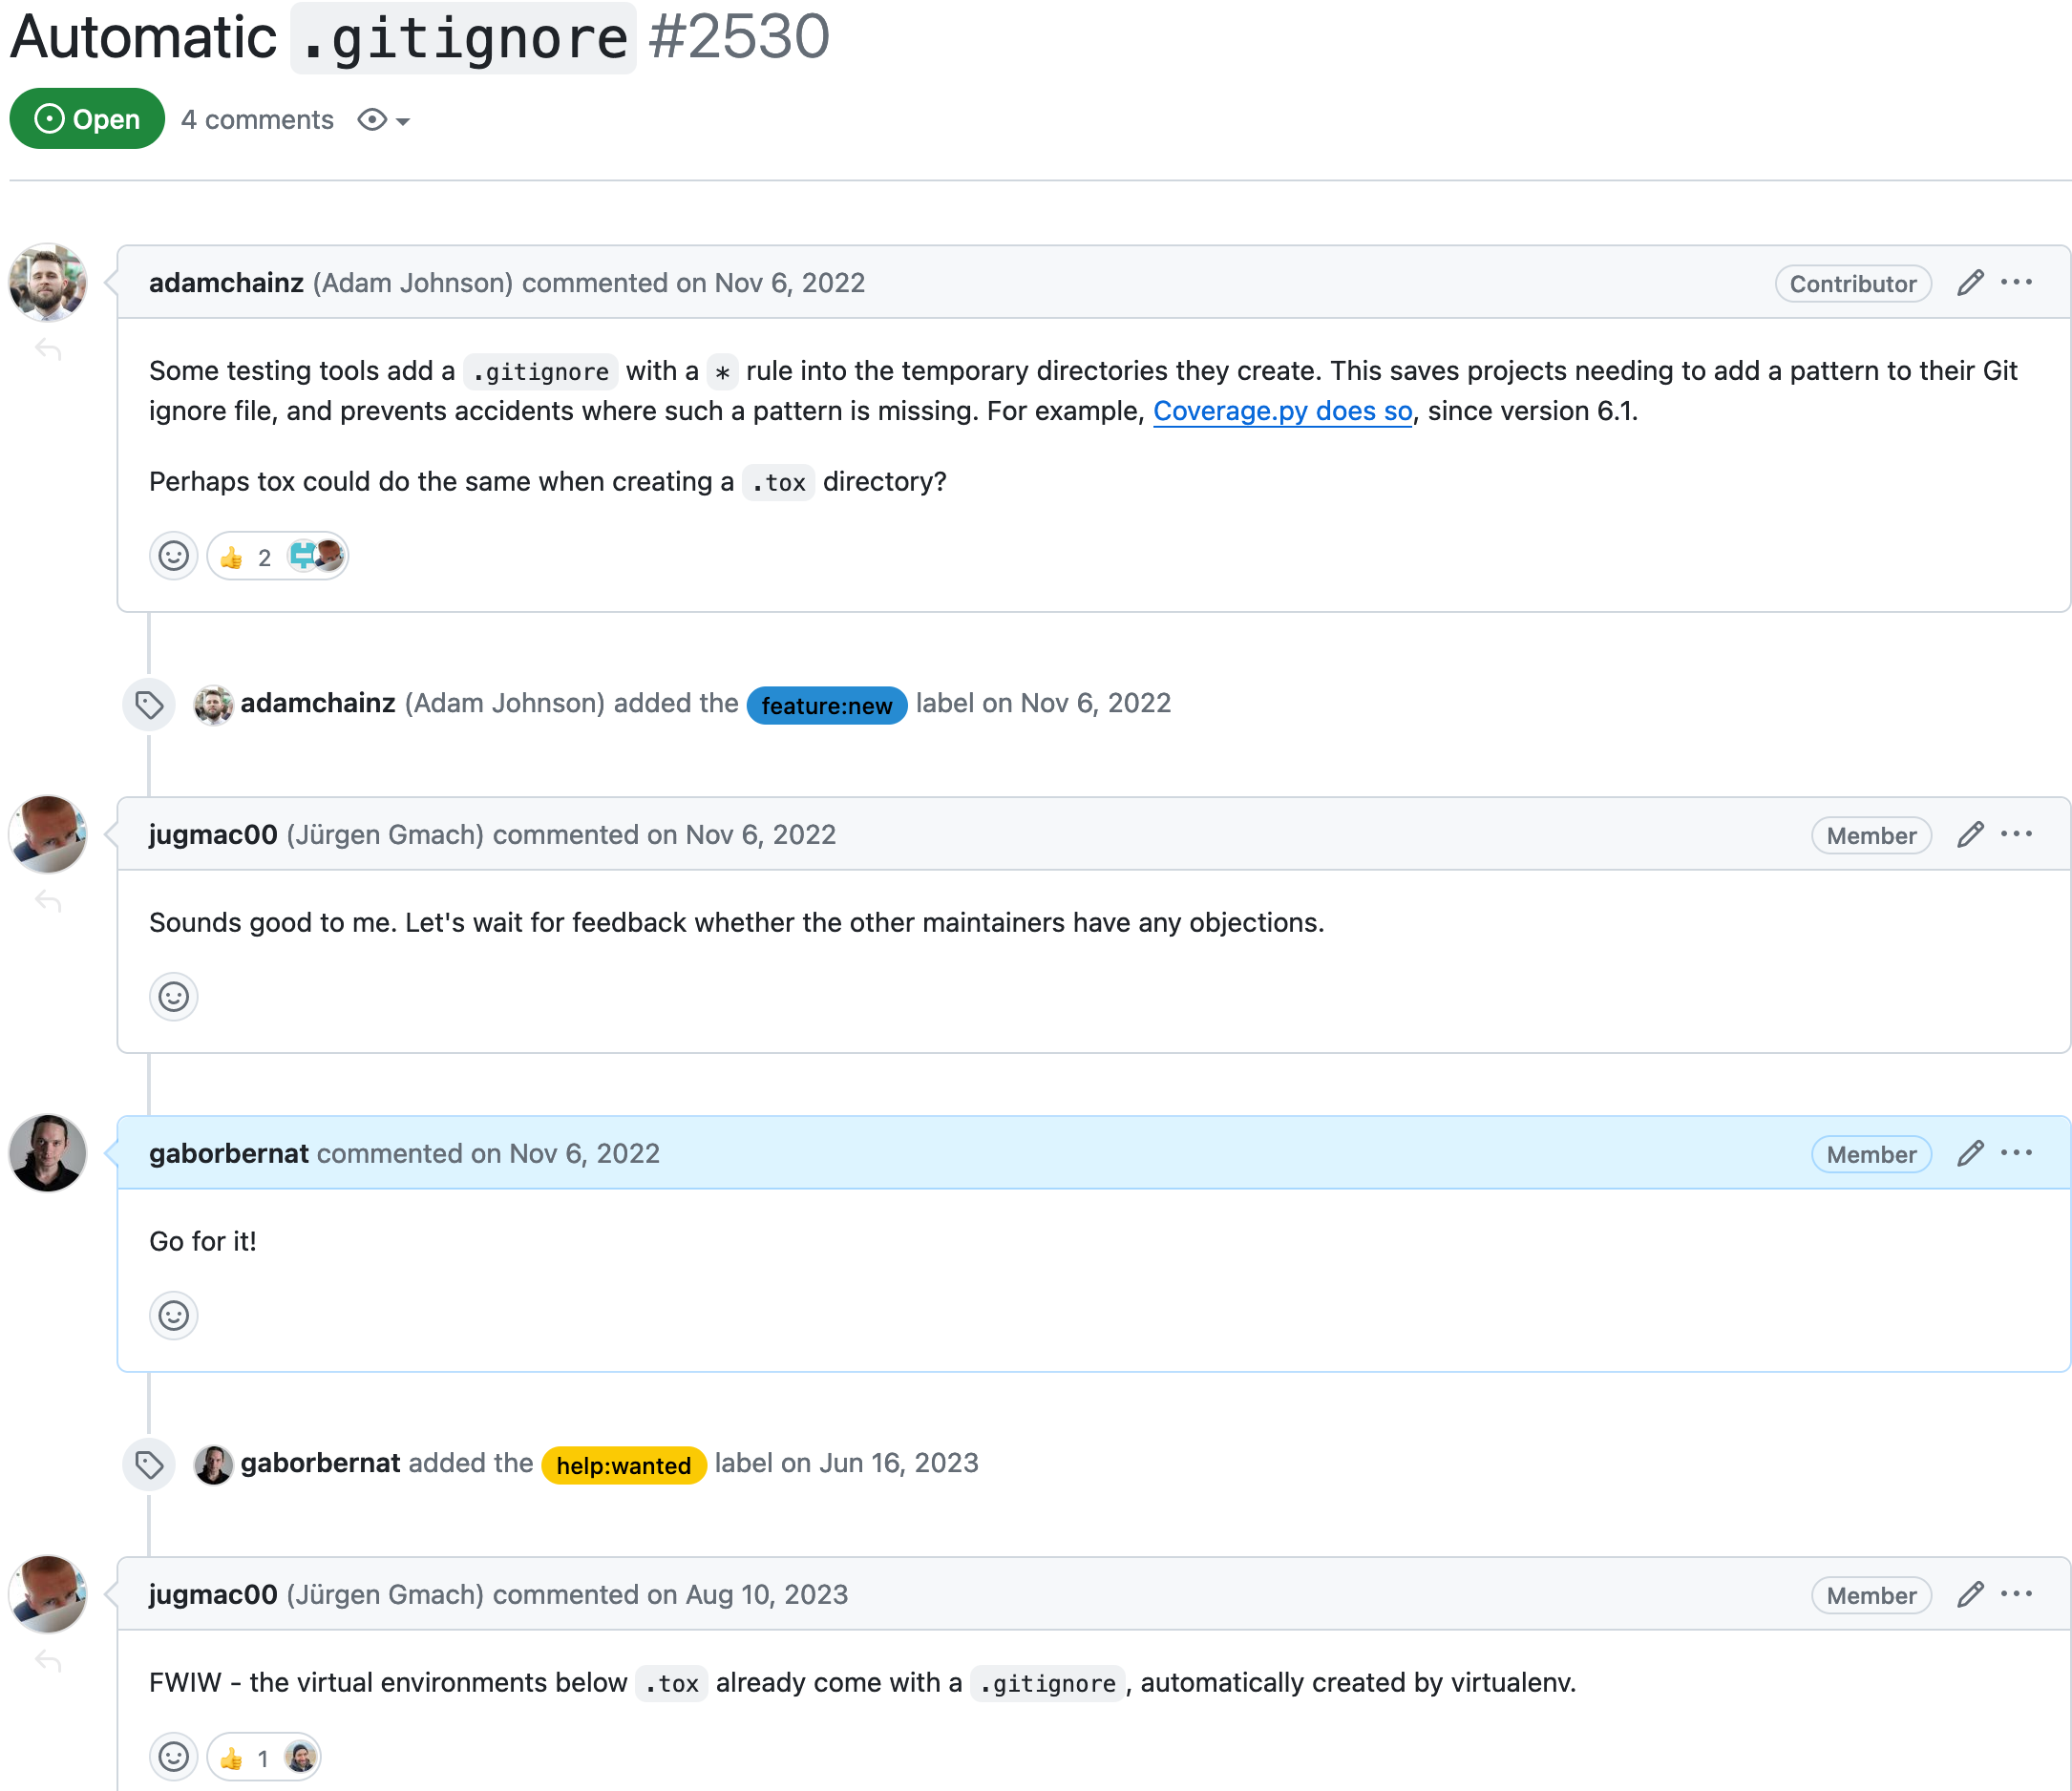Open options menu on adamchainz's comment
2072x1791 pixels.
[2016, 283]
